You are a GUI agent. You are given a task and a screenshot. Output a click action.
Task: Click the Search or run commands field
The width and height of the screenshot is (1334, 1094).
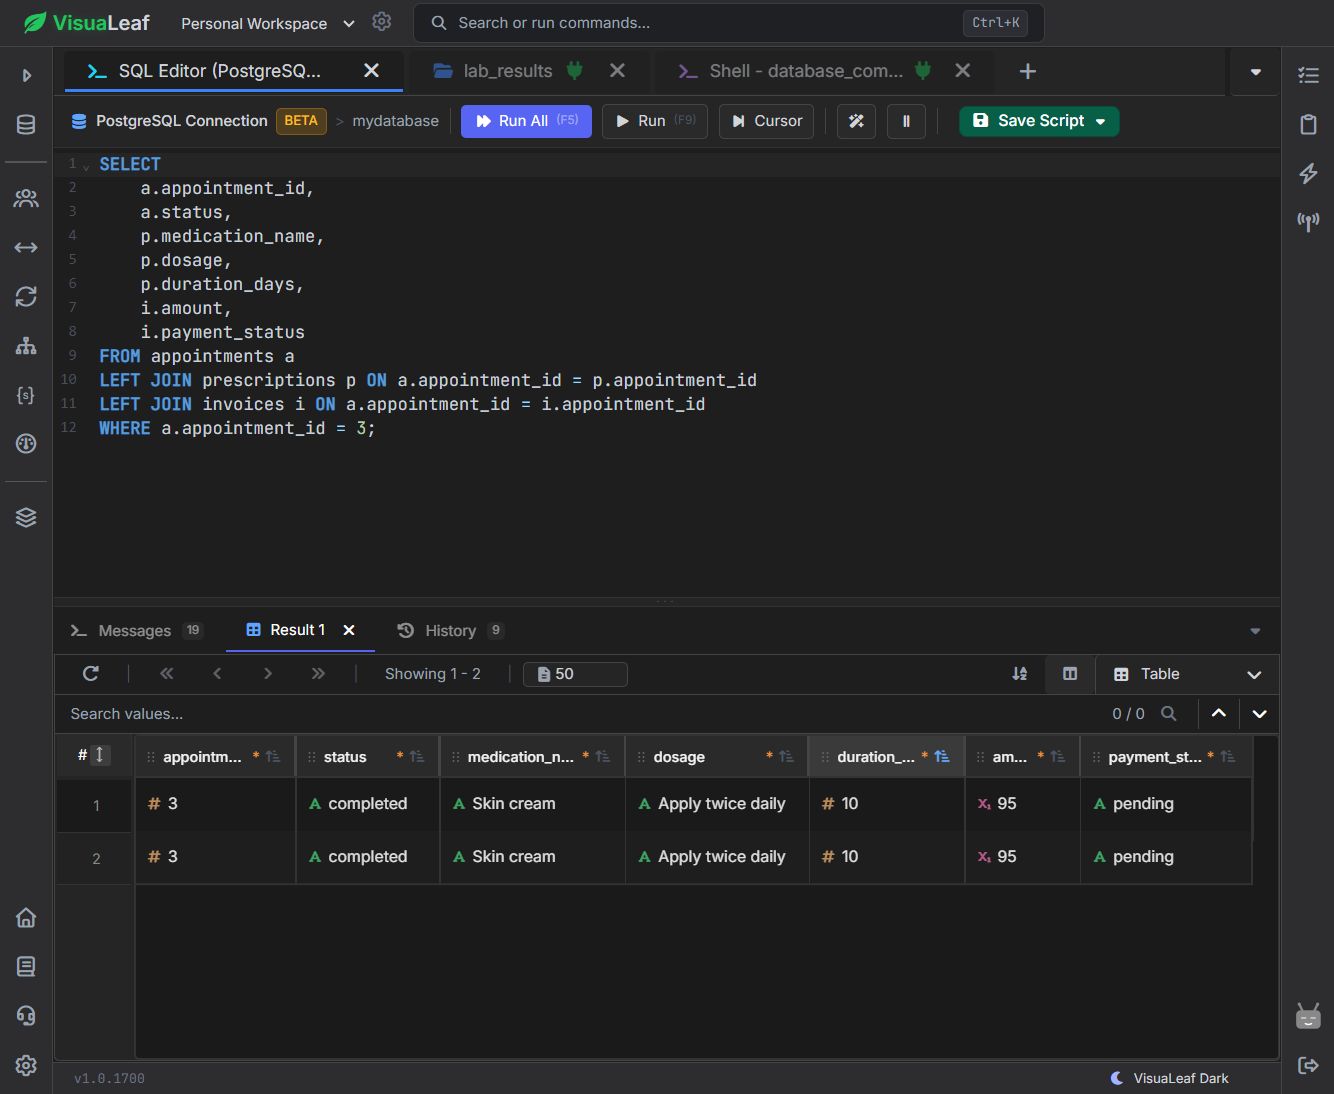729,23
